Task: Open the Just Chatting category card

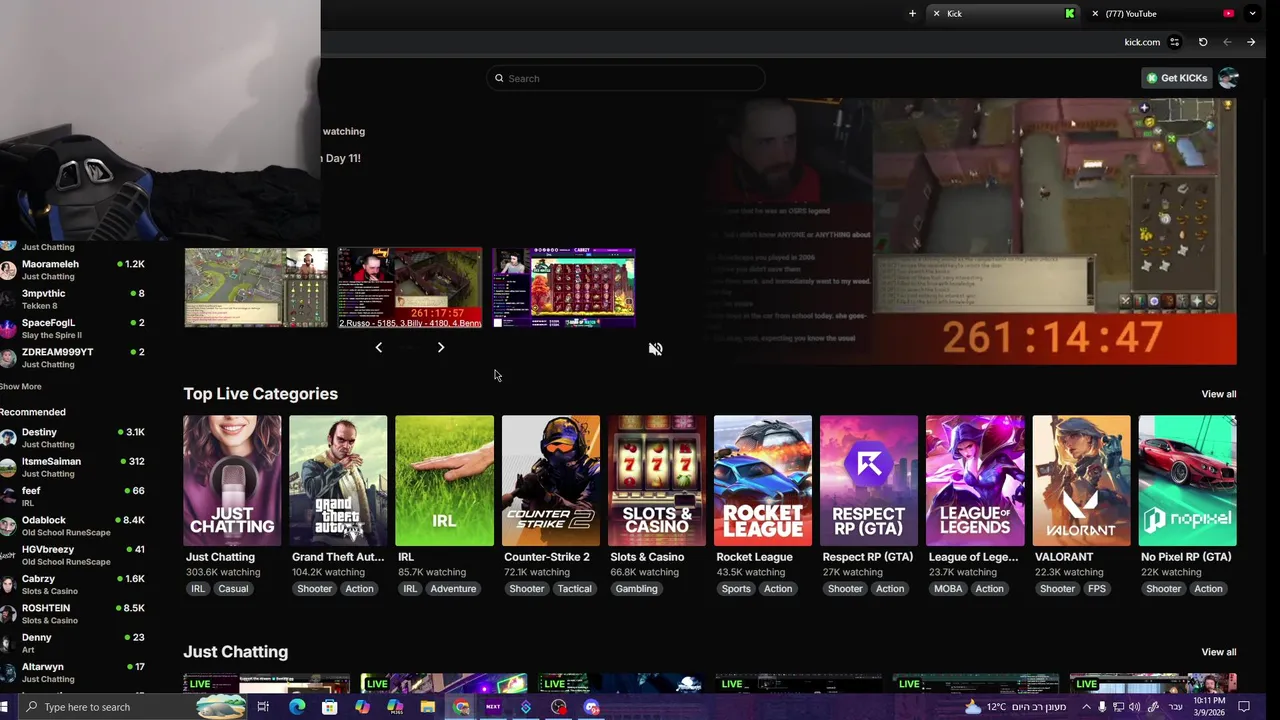Action: point(232,481)
